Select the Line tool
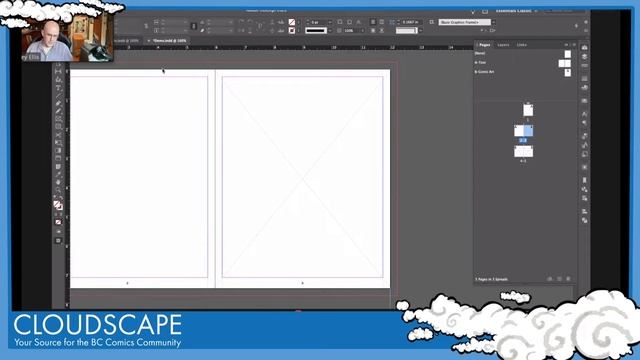Viewport: 640px width, 360px height. (58, 95)
